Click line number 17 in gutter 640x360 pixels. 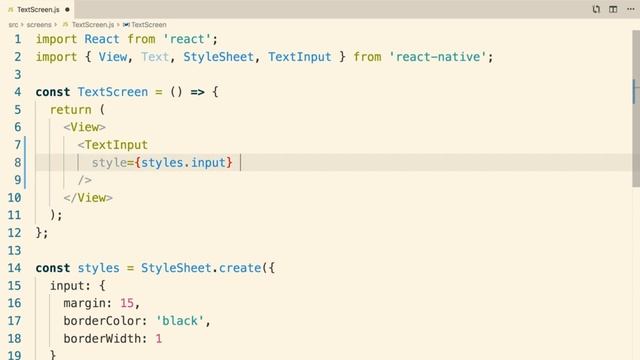(x=14, y=321)
